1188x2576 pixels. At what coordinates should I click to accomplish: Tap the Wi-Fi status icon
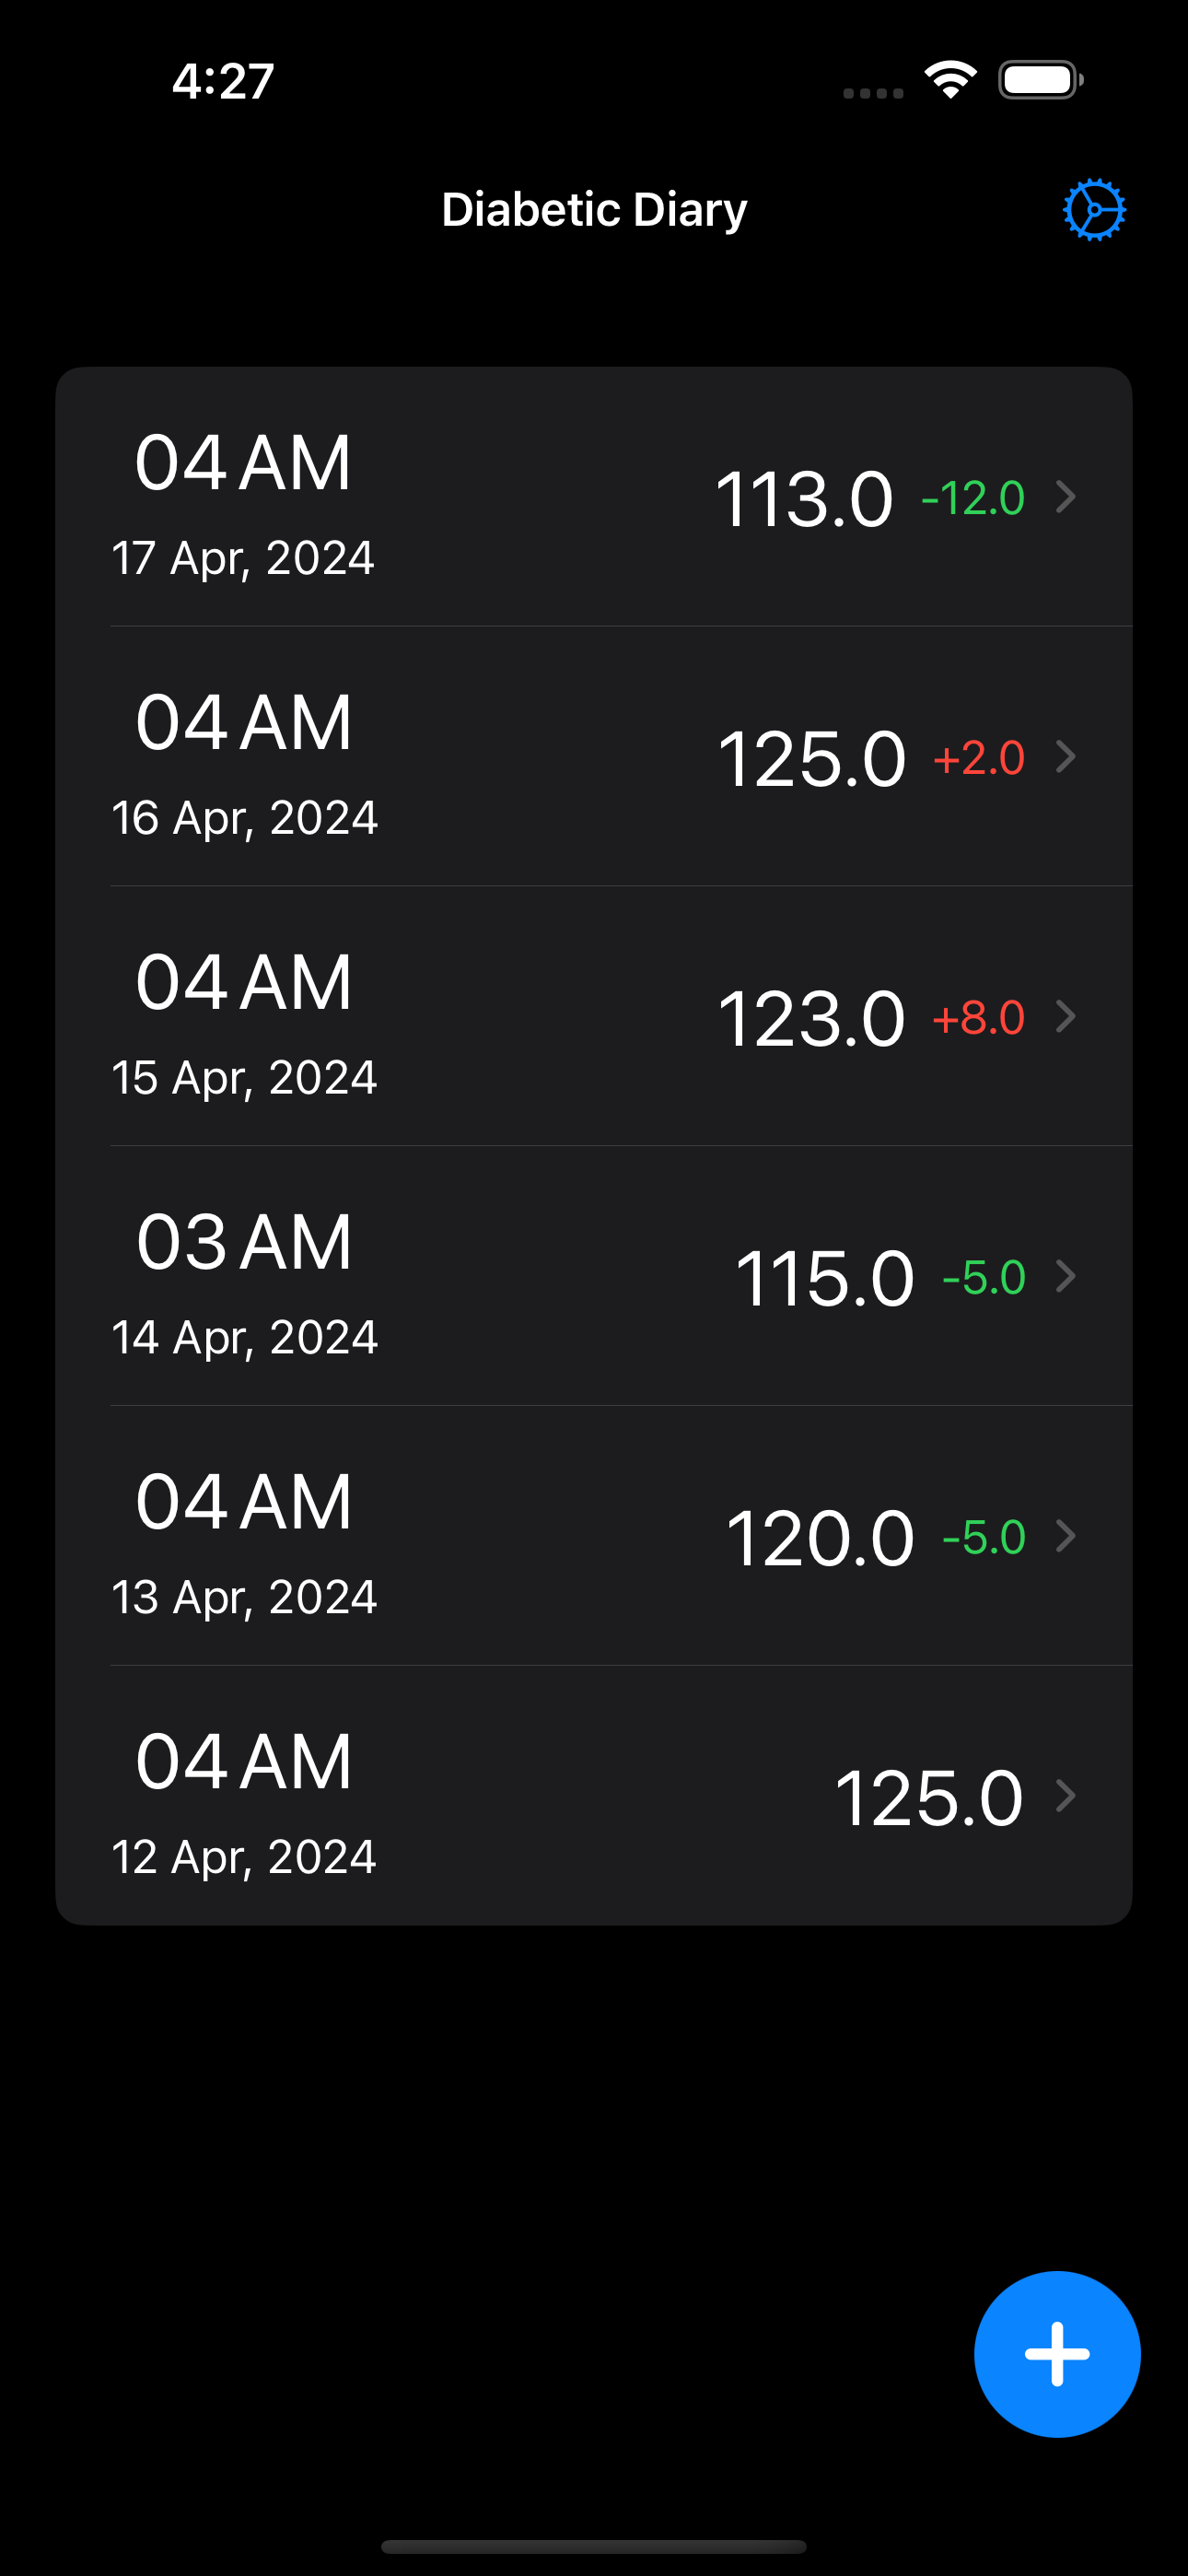tap(950, 80)
